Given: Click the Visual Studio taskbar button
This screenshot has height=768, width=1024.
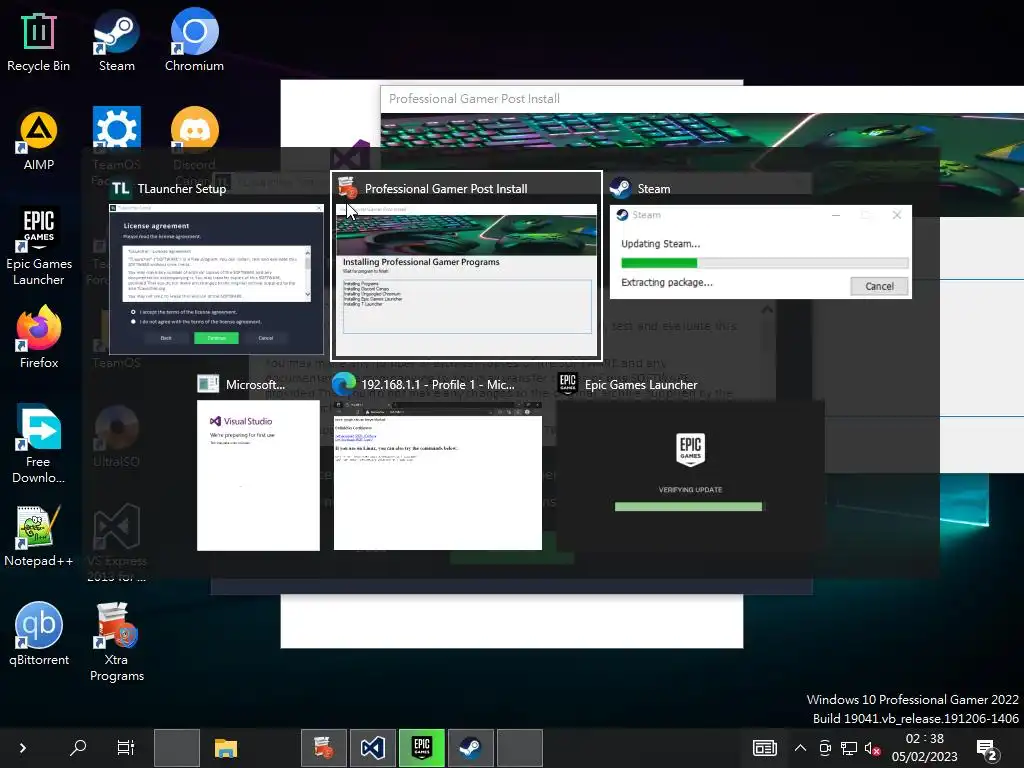Looking at the screenshot, I should pyautogui.click(x=372, y=748).
